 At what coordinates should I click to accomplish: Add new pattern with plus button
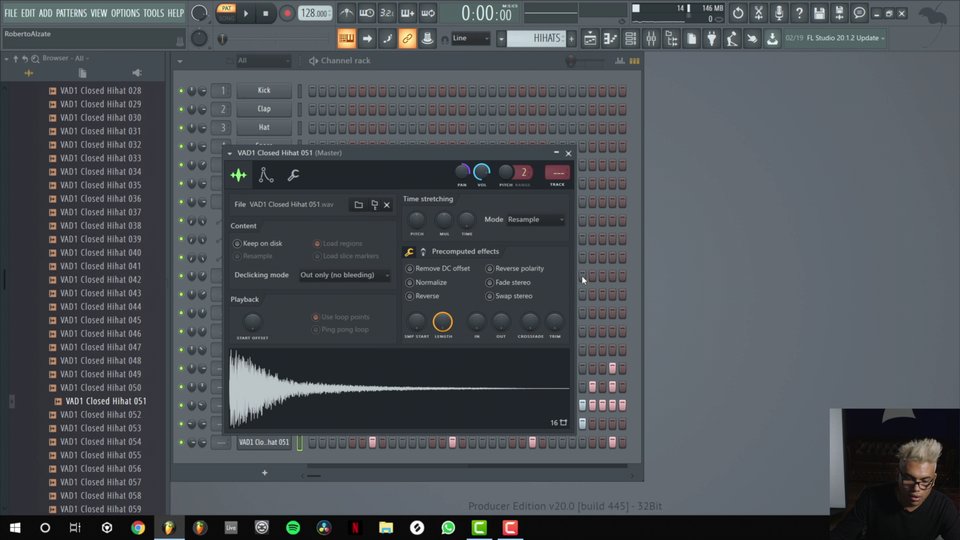pos(571,39)
